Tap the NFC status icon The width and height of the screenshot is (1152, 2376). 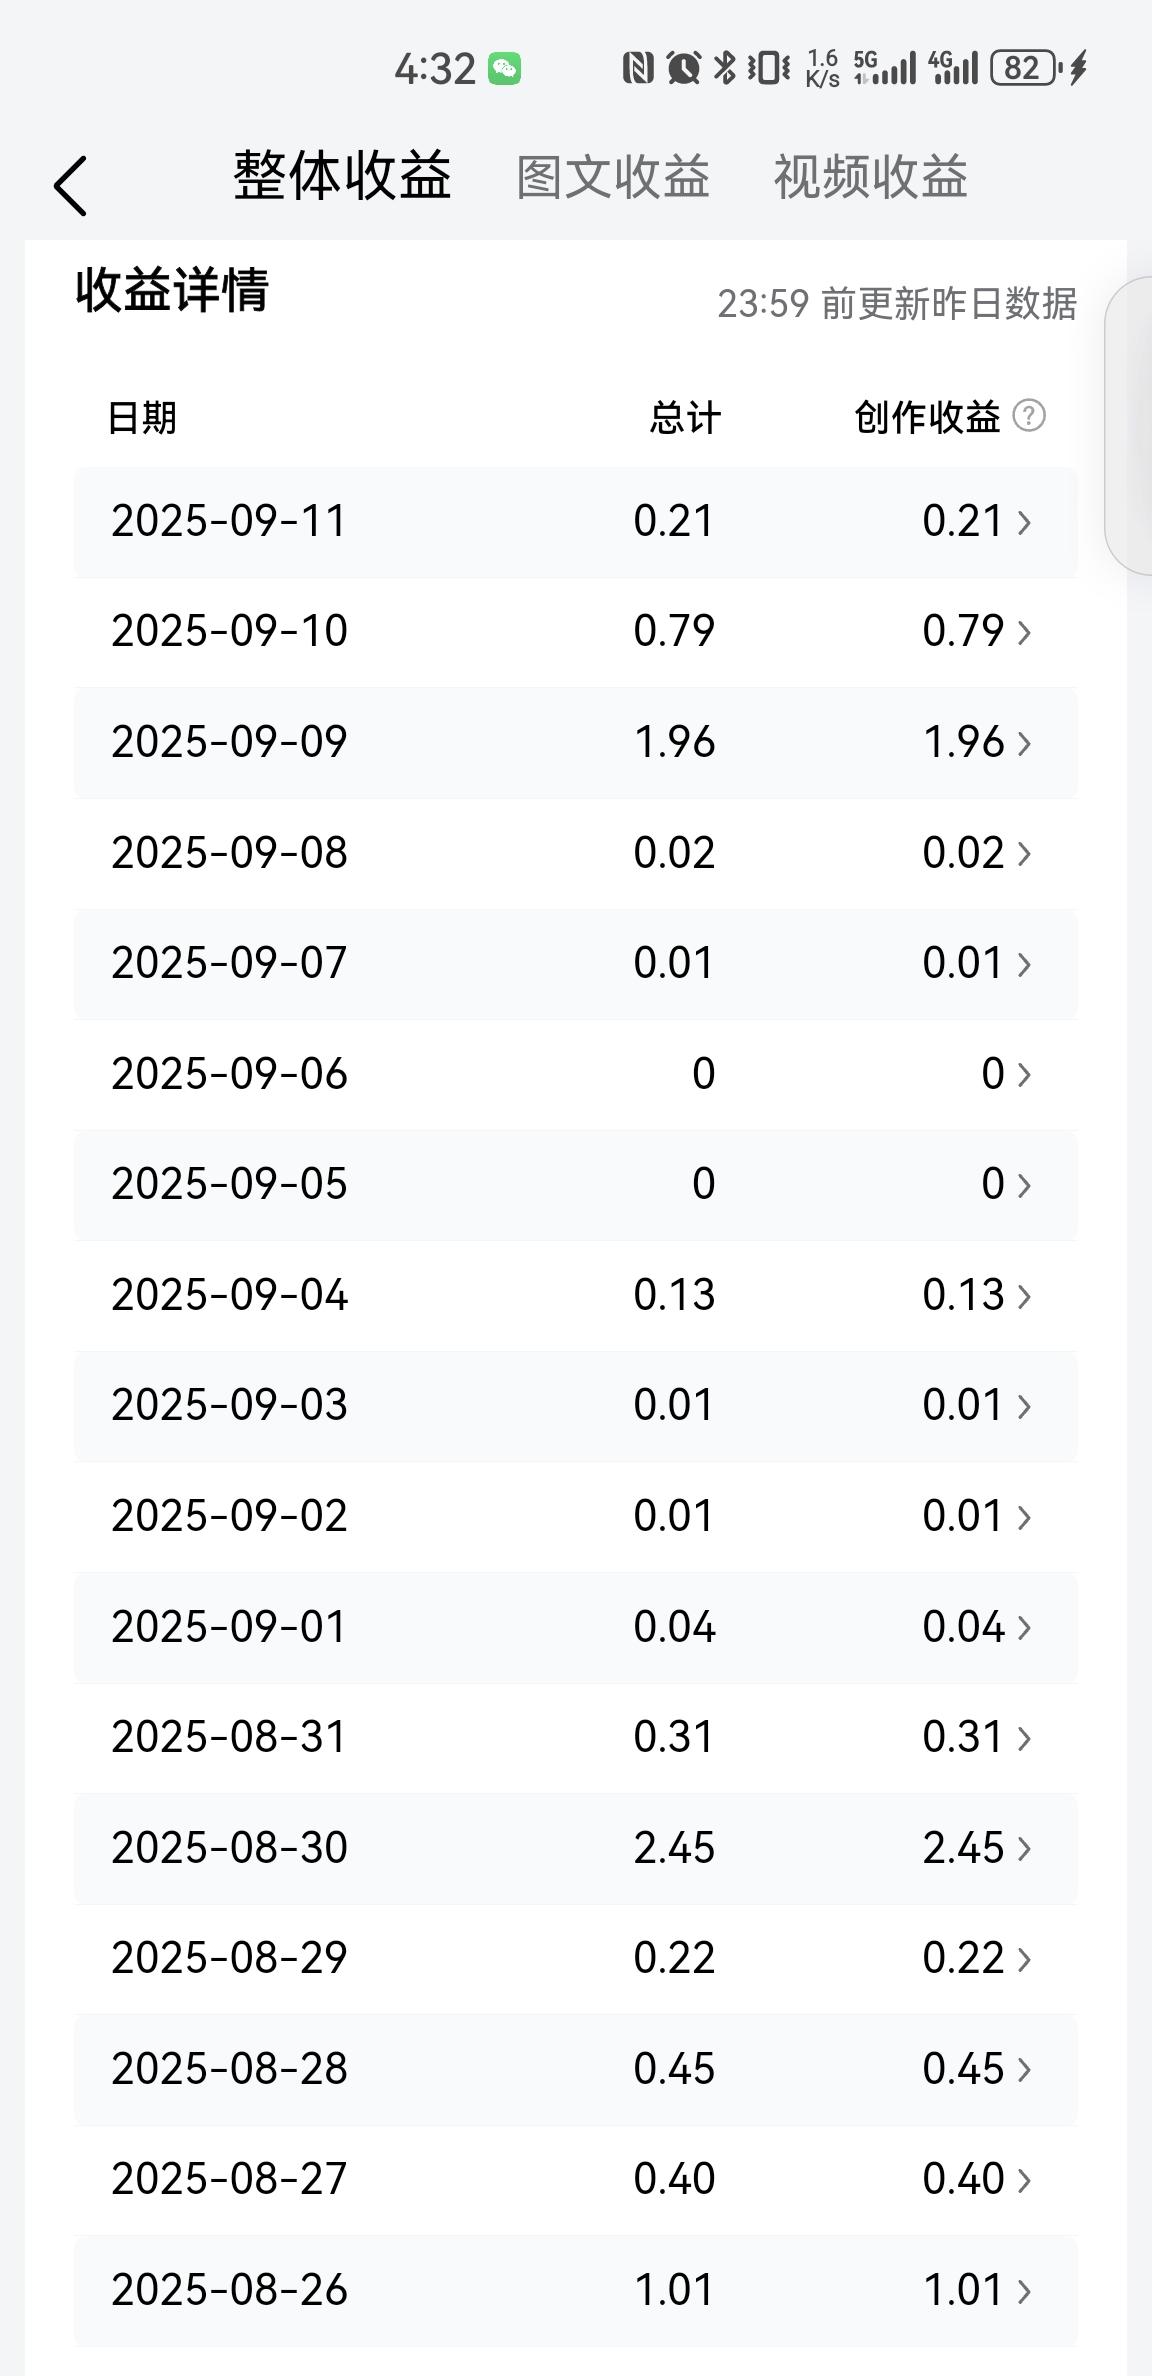[x=638, y=68]
